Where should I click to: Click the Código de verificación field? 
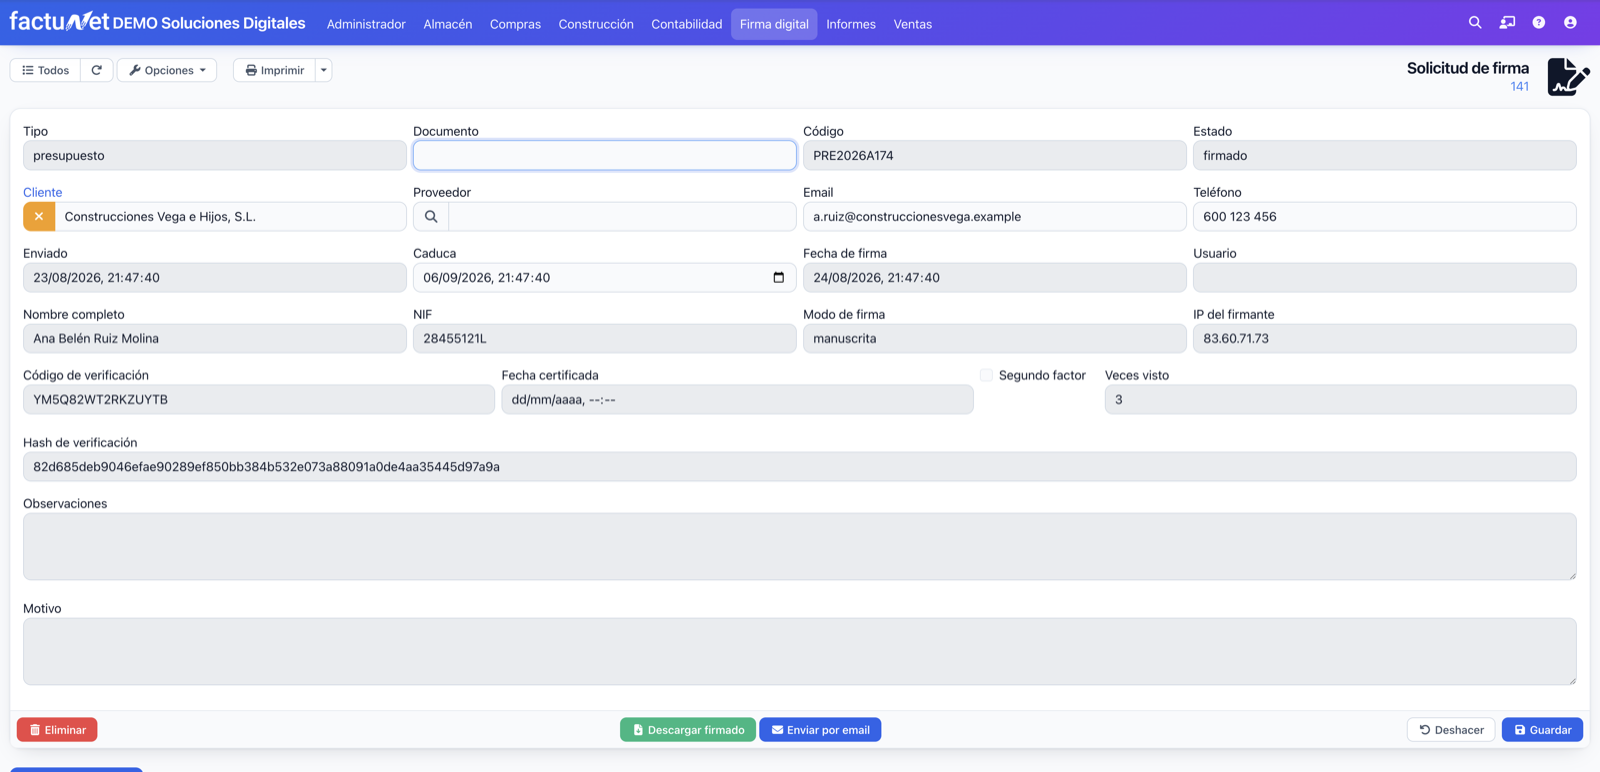click(259, 400)
